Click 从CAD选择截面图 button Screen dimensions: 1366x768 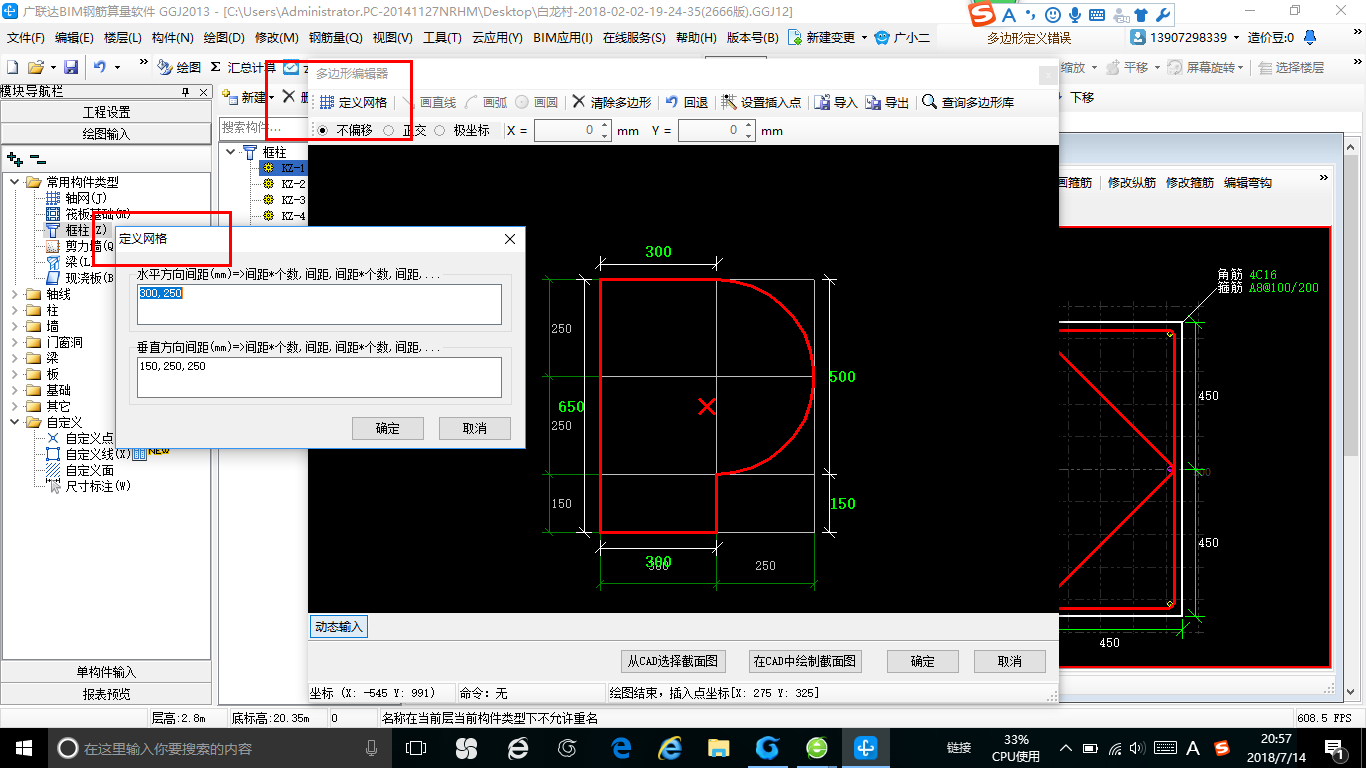click(x=673, y=661)
